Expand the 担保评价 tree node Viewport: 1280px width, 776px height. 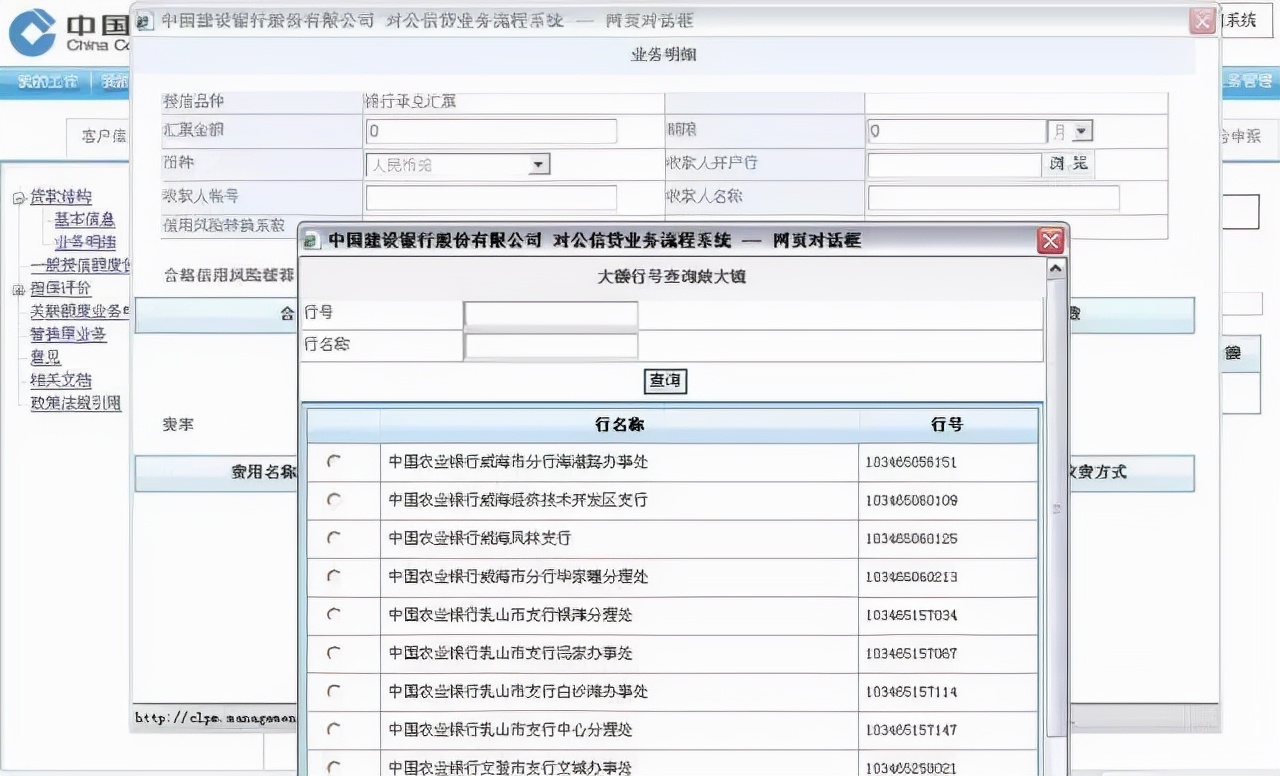(18, 290)
